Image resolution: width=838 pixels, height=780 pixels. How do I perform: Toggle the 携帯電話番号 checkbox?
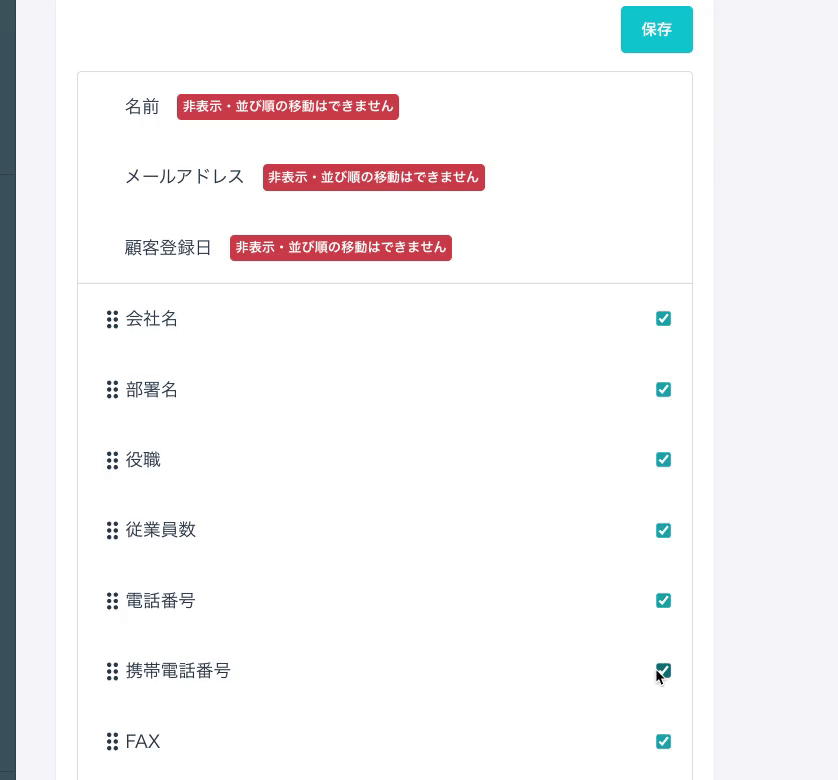[663, 671]
